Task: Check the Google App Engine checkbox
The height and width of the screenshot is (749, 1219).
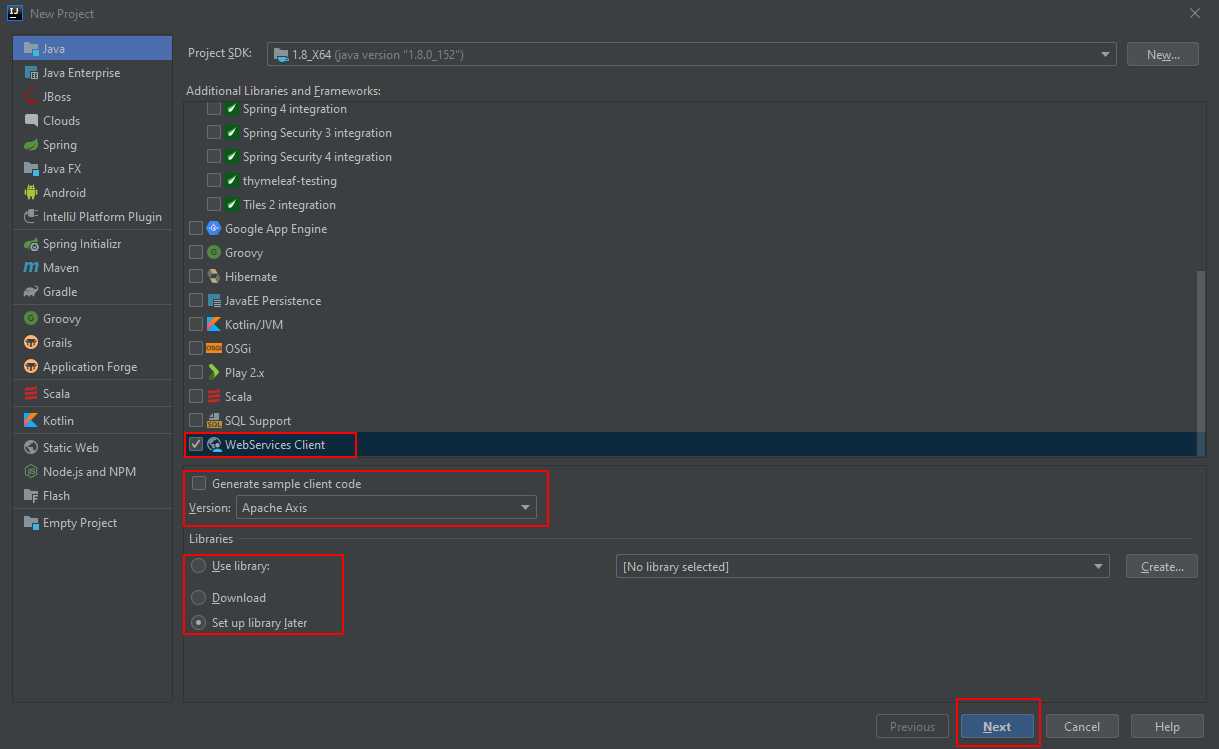Action: click(x=196, y=228)
